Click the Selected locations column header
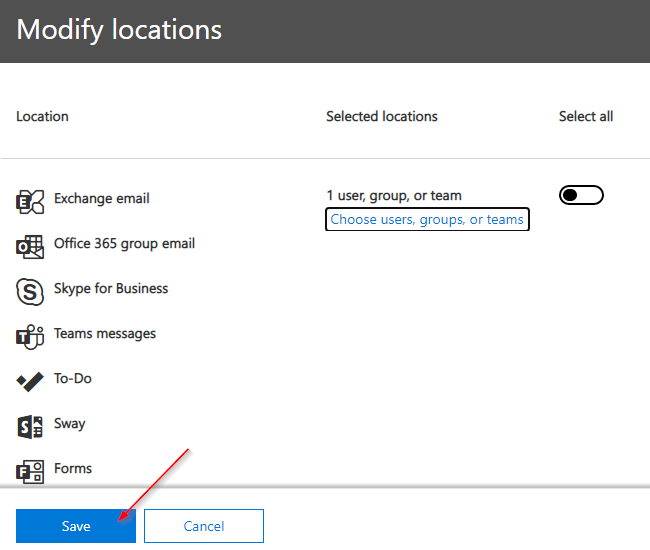The width and height of the screenshot is (650, 550). click(382, 116)
